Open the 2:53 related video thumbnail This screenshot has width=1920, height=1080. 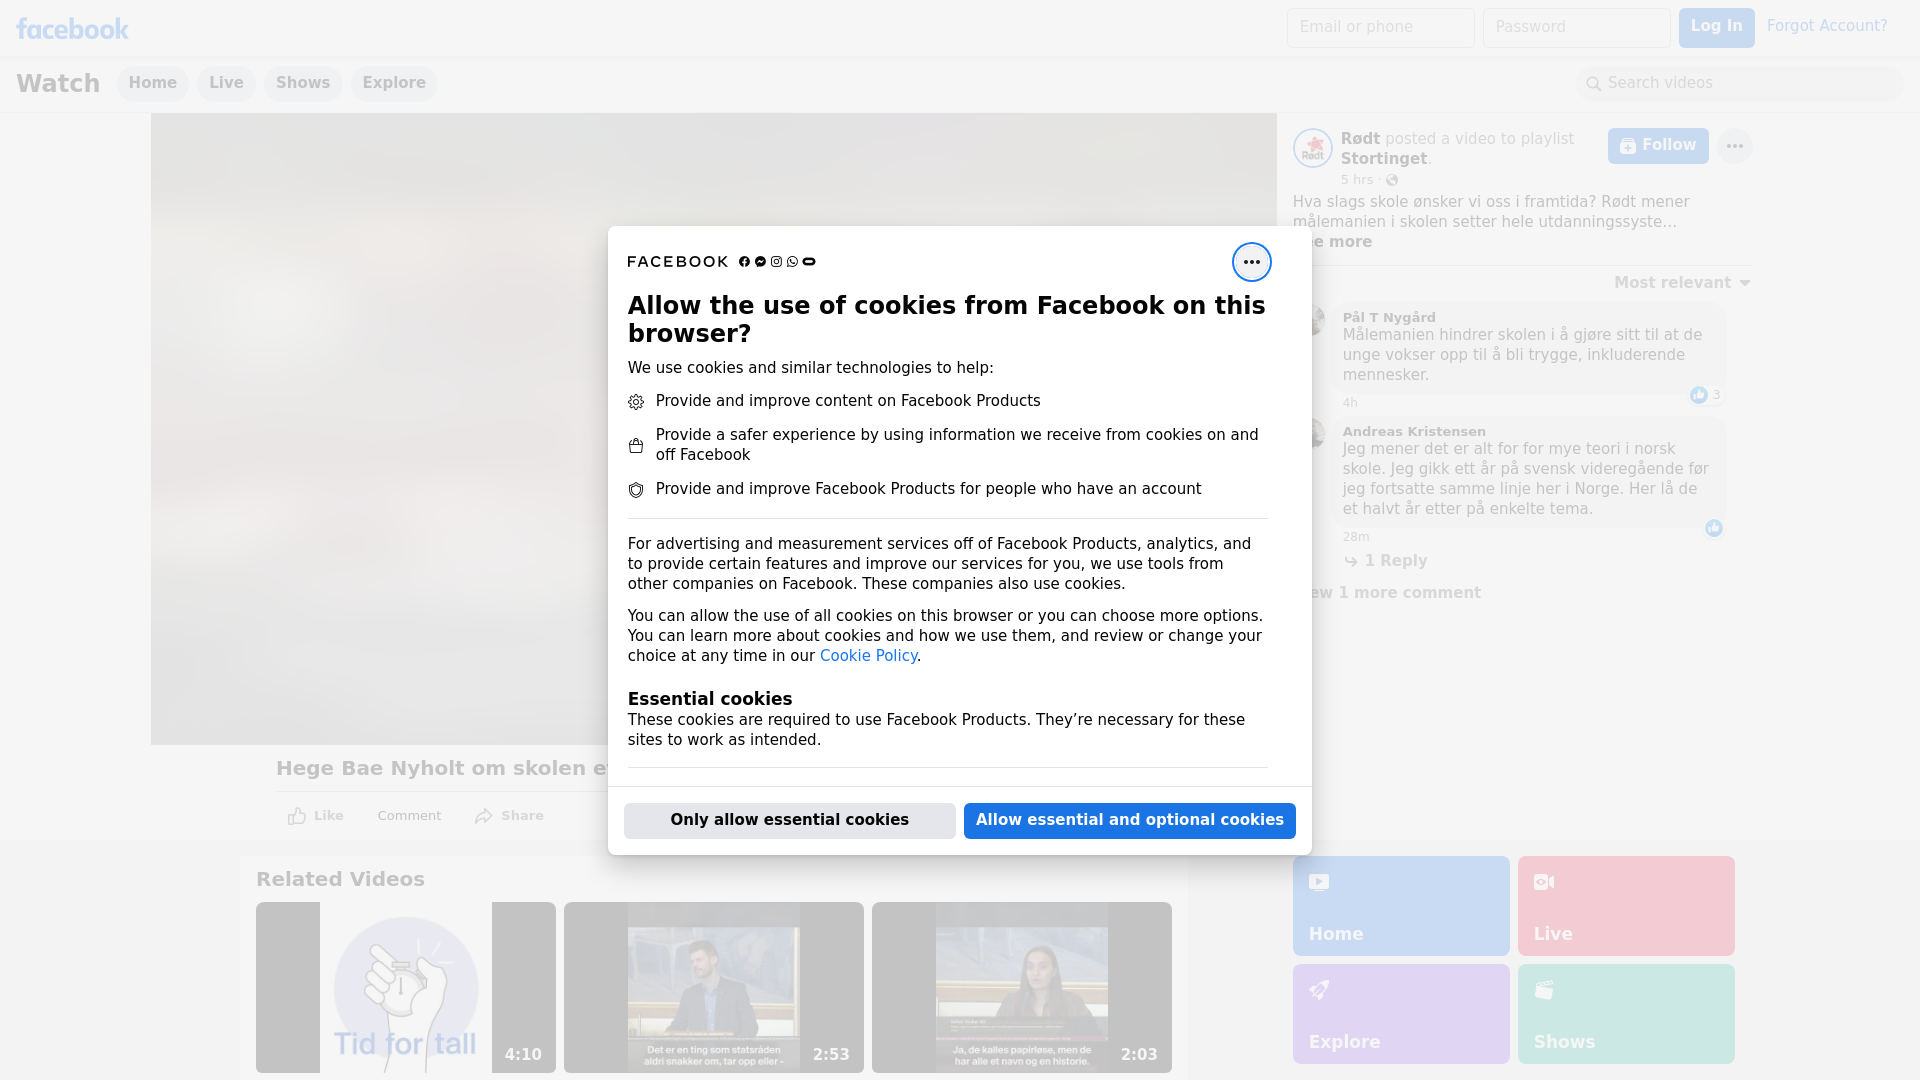[x=714, y=988]
